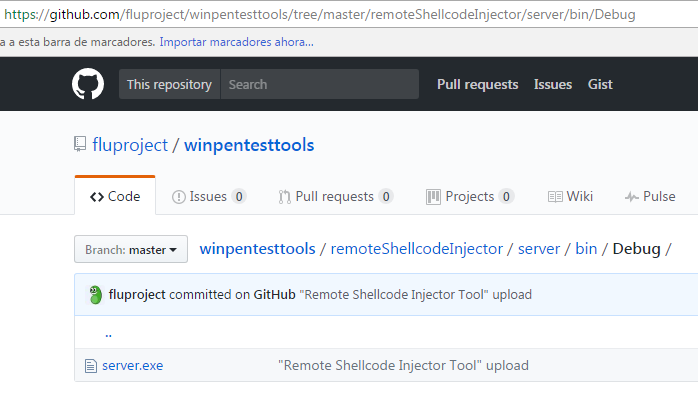The image size is (698, 397).
Task: Click the repository book icon beside fluproject
Action: coord(80,144)
